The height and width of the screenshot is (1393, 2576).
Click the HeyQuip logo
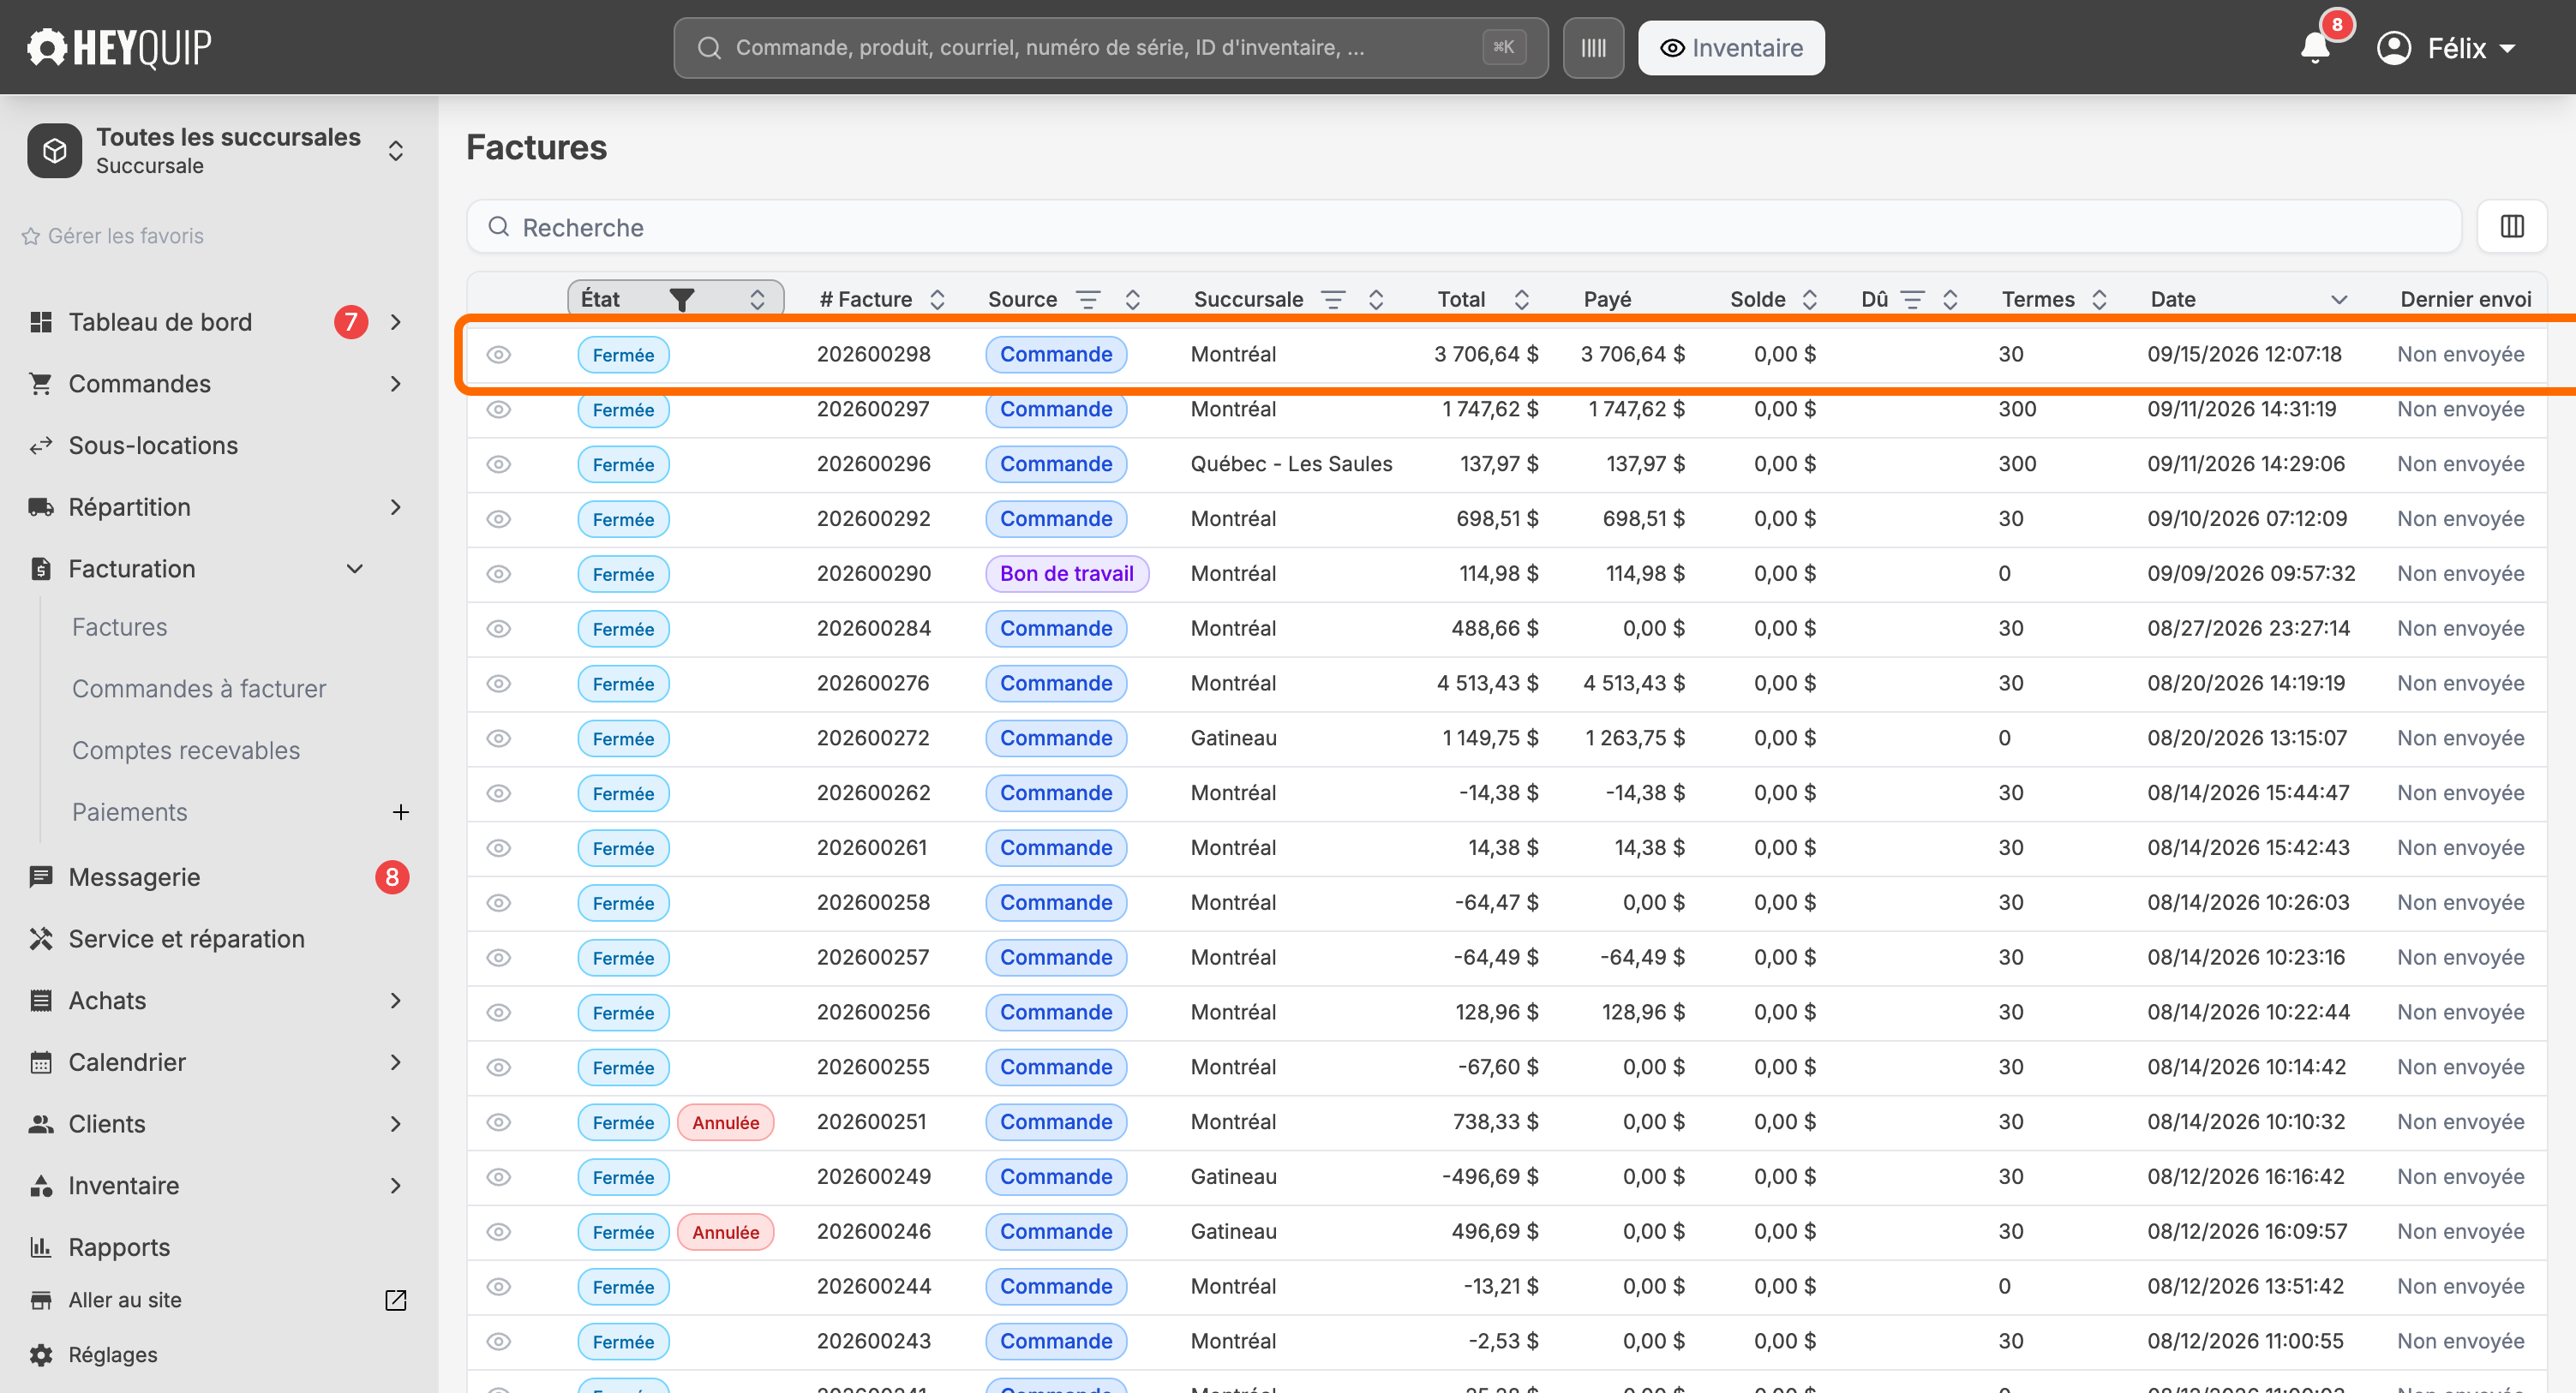119,47
